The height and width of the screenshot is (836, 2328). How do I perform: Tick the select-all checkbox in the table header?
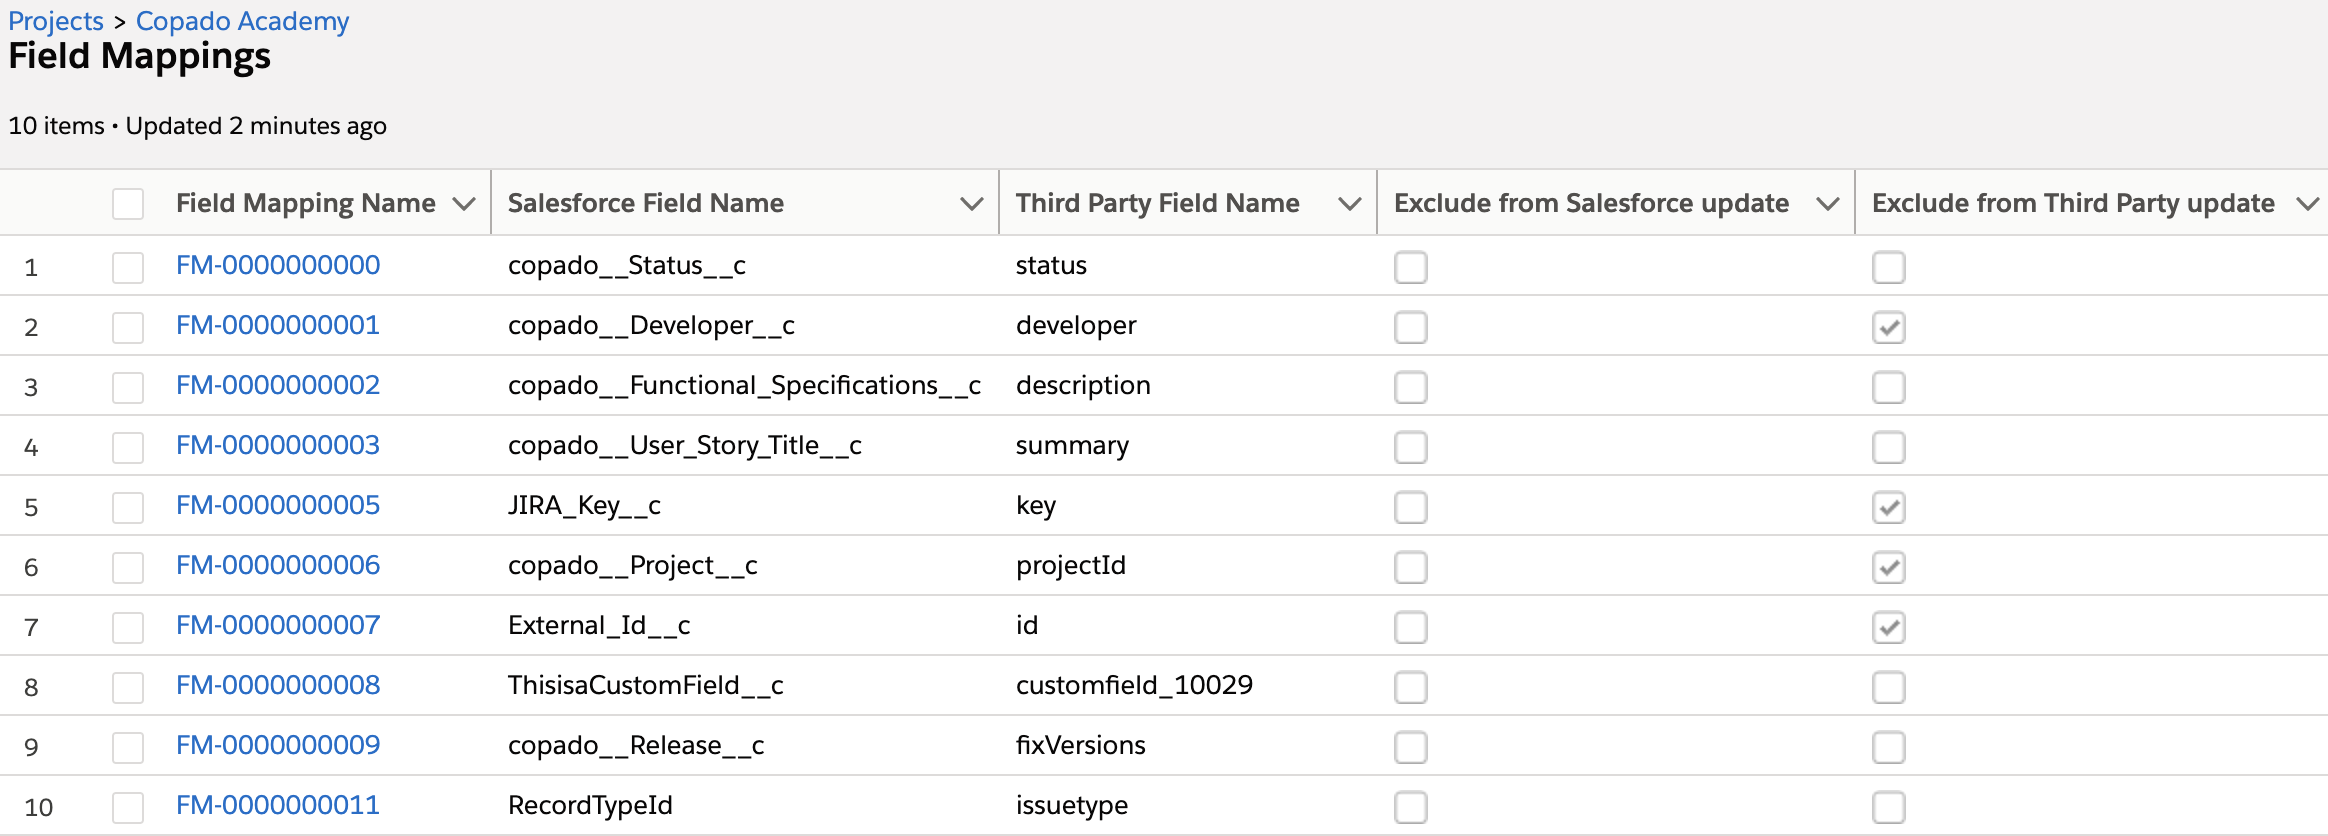pos(128,204)
